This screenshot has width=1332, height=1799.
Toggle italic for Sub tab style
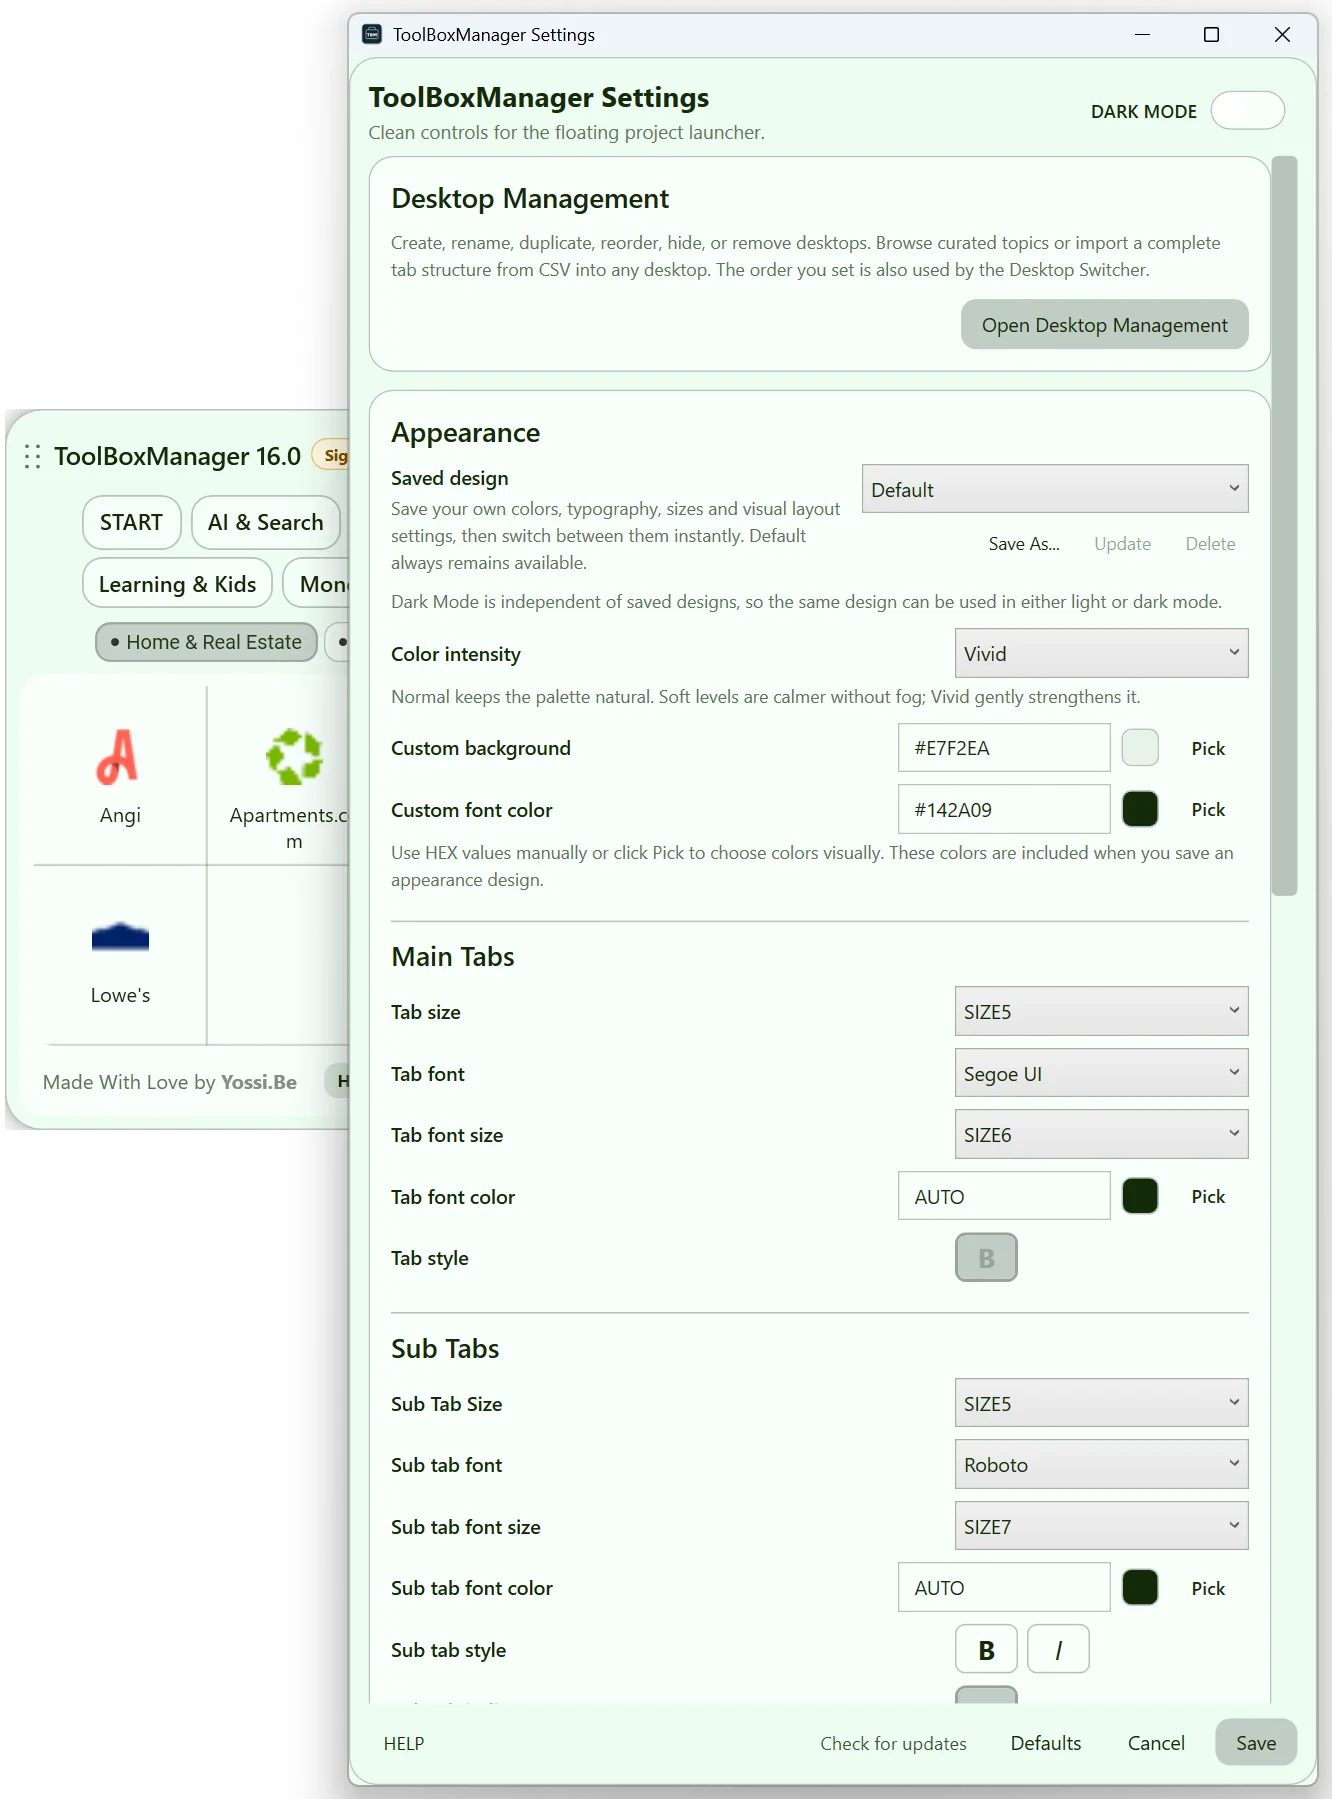click(1058, 1650)
